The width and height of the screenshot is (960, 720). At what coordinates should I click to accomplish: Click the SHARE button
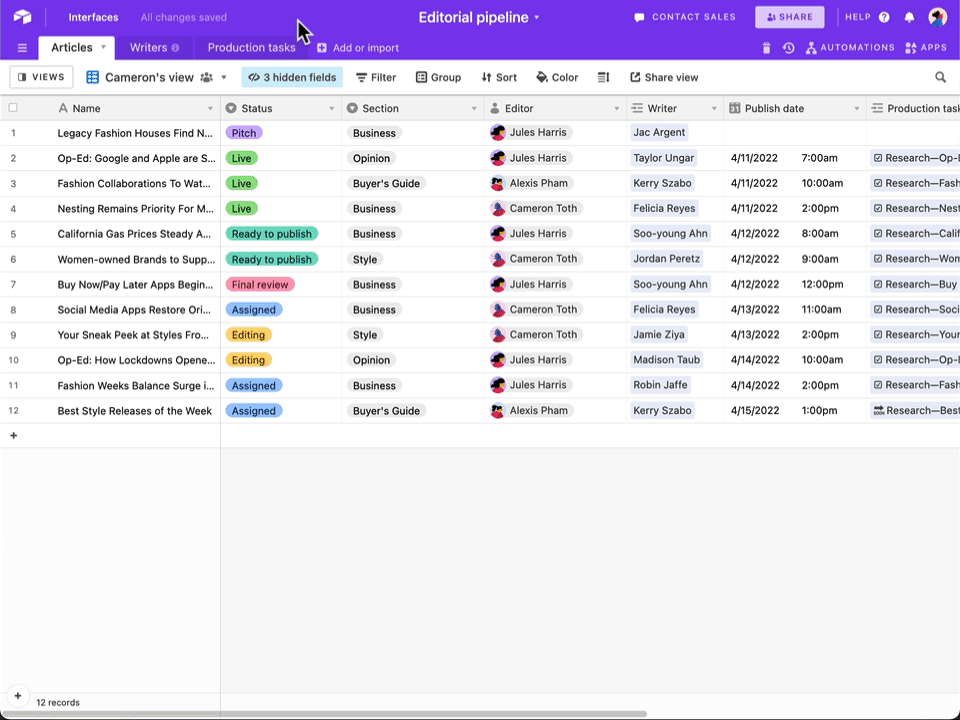point(790,17)
